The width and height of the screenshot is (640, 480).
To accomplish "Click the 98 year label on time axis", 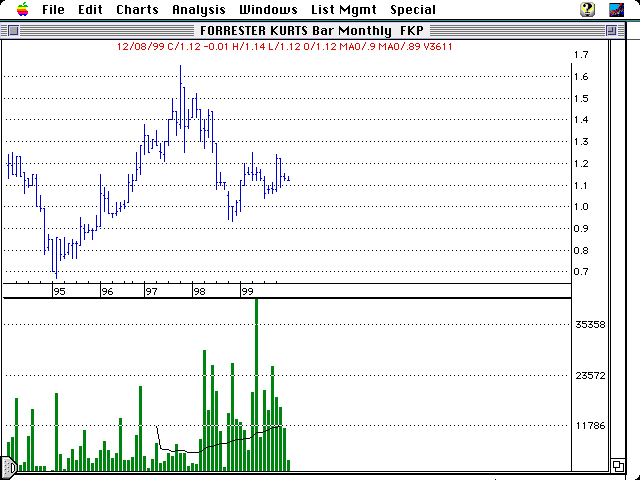I will pos(199,292).
